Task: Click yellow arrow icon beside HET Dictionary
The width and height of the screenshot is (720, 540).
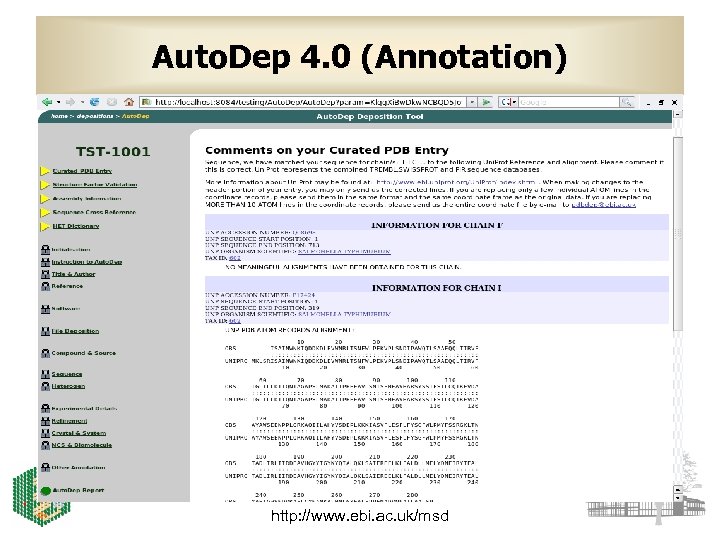Action: coord(45,226)
